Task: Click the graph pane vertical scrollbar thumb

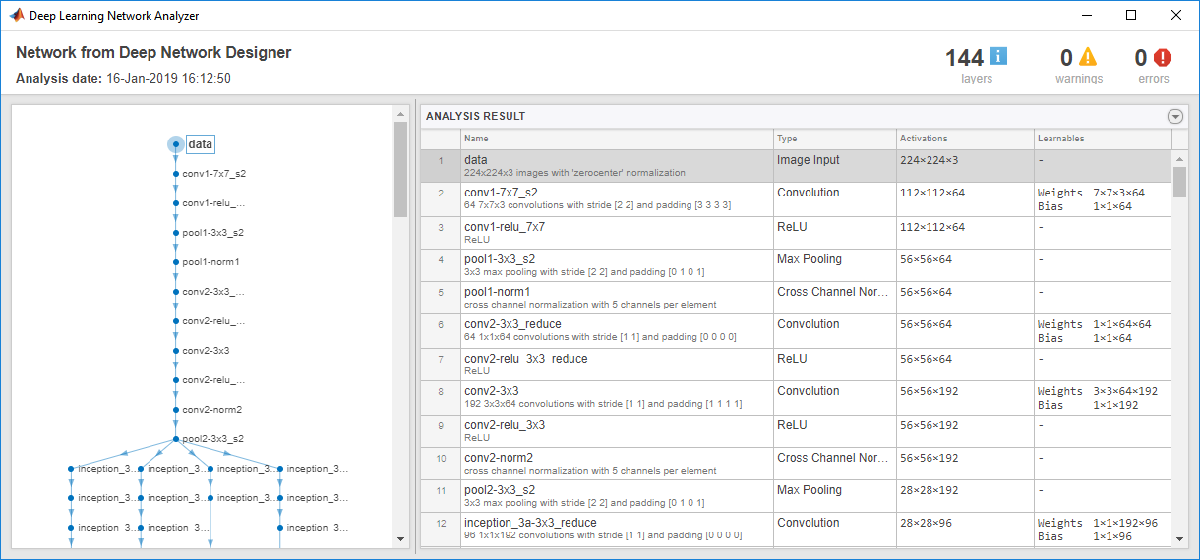Action: pyautogui.click(x=401, y=168)
